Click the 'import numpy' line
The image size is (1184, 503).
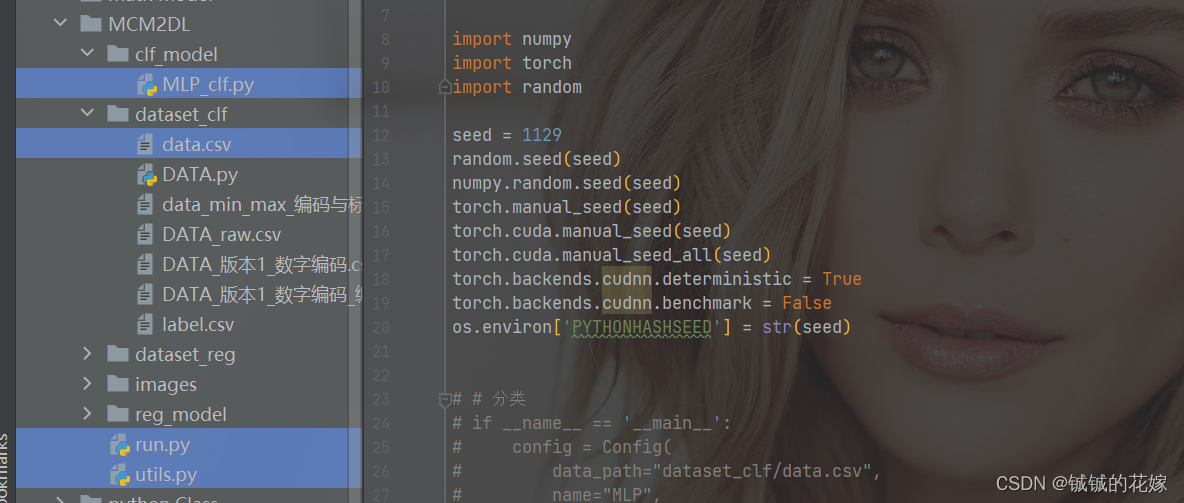[512, 39]
